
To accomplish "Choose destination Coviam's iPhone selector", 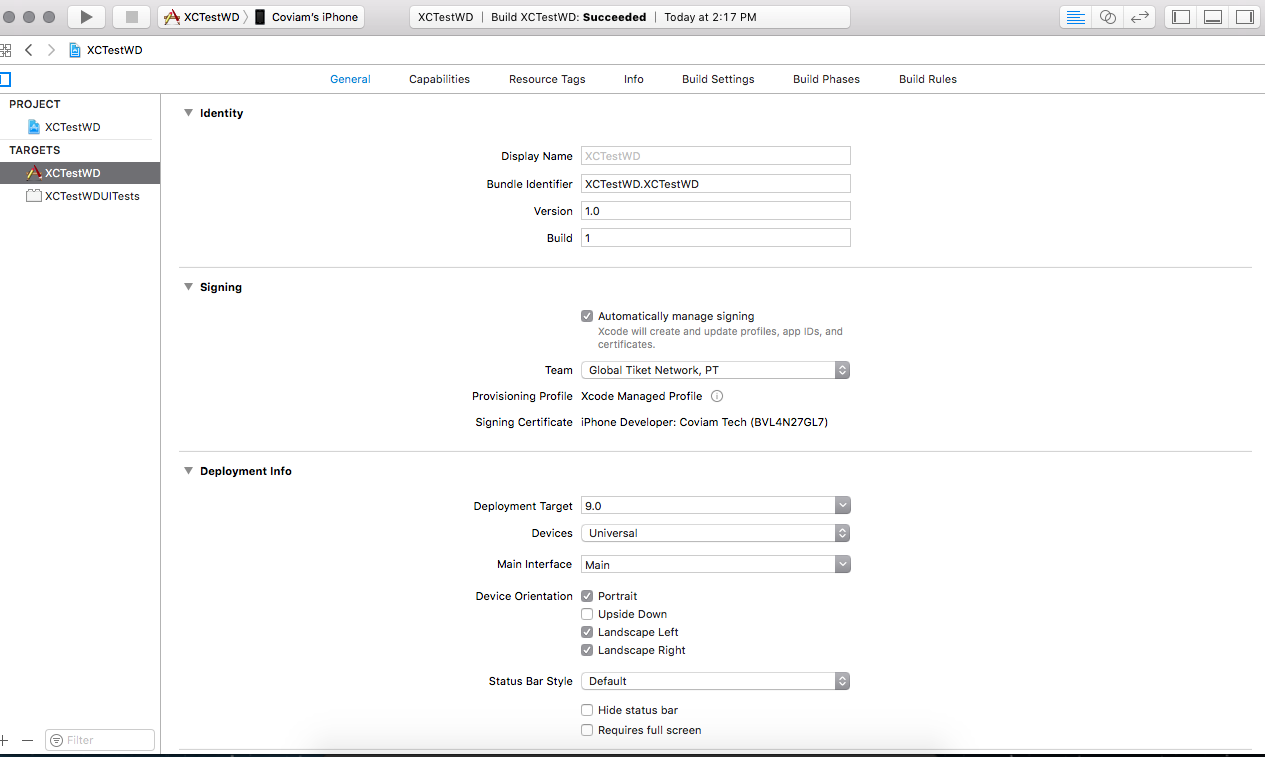I will coord(307,17).
